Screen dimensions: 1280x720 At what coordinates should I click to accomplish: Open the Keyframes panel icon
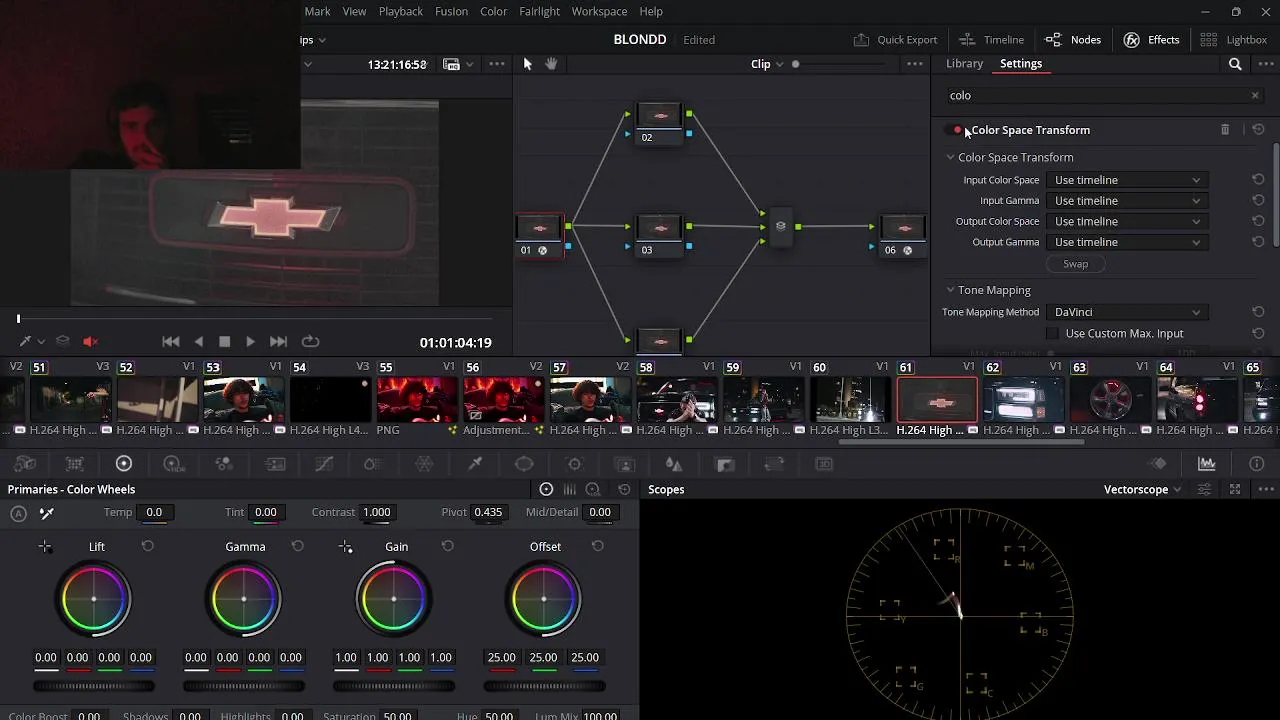1158,464
